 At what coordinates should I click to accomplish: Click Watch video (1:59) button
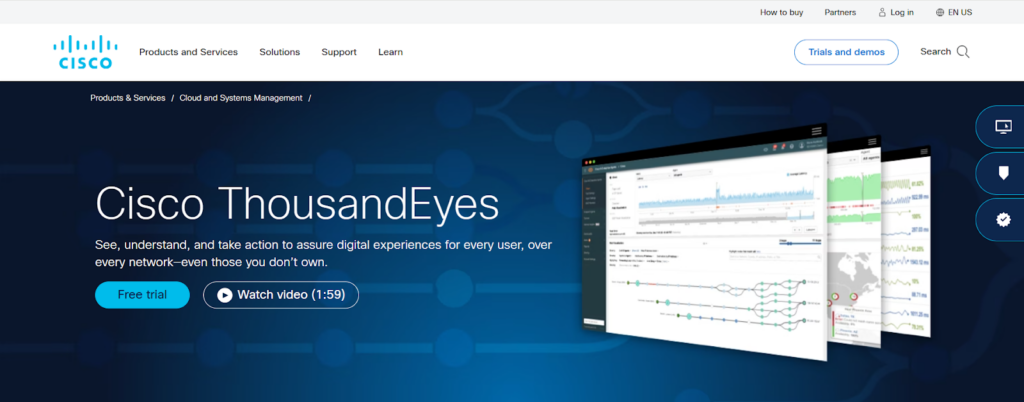click(x=281, y=295)
